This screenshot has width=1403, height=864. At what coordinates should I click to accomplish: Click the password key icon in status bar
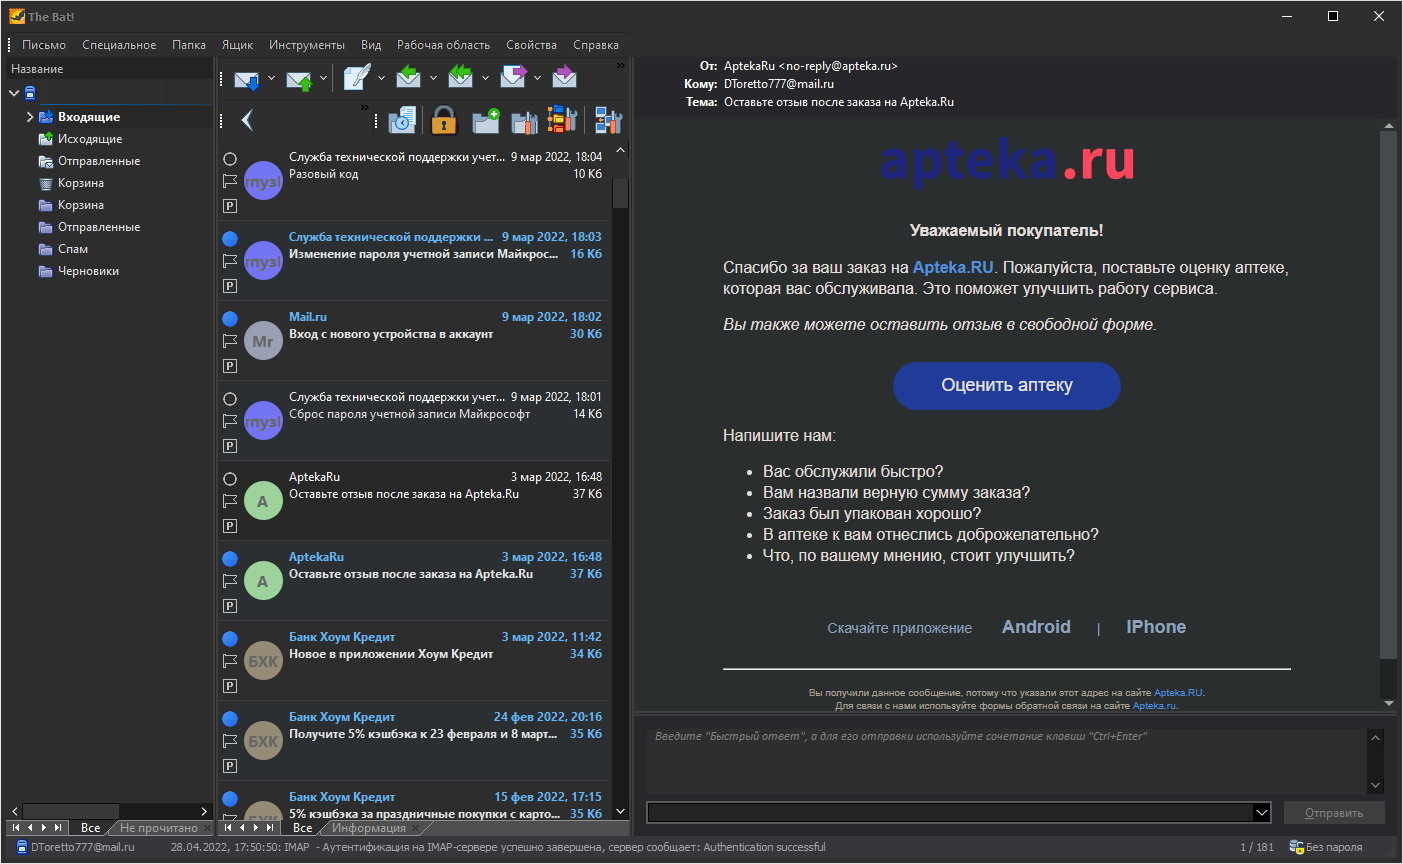[x=1296, y=847]
